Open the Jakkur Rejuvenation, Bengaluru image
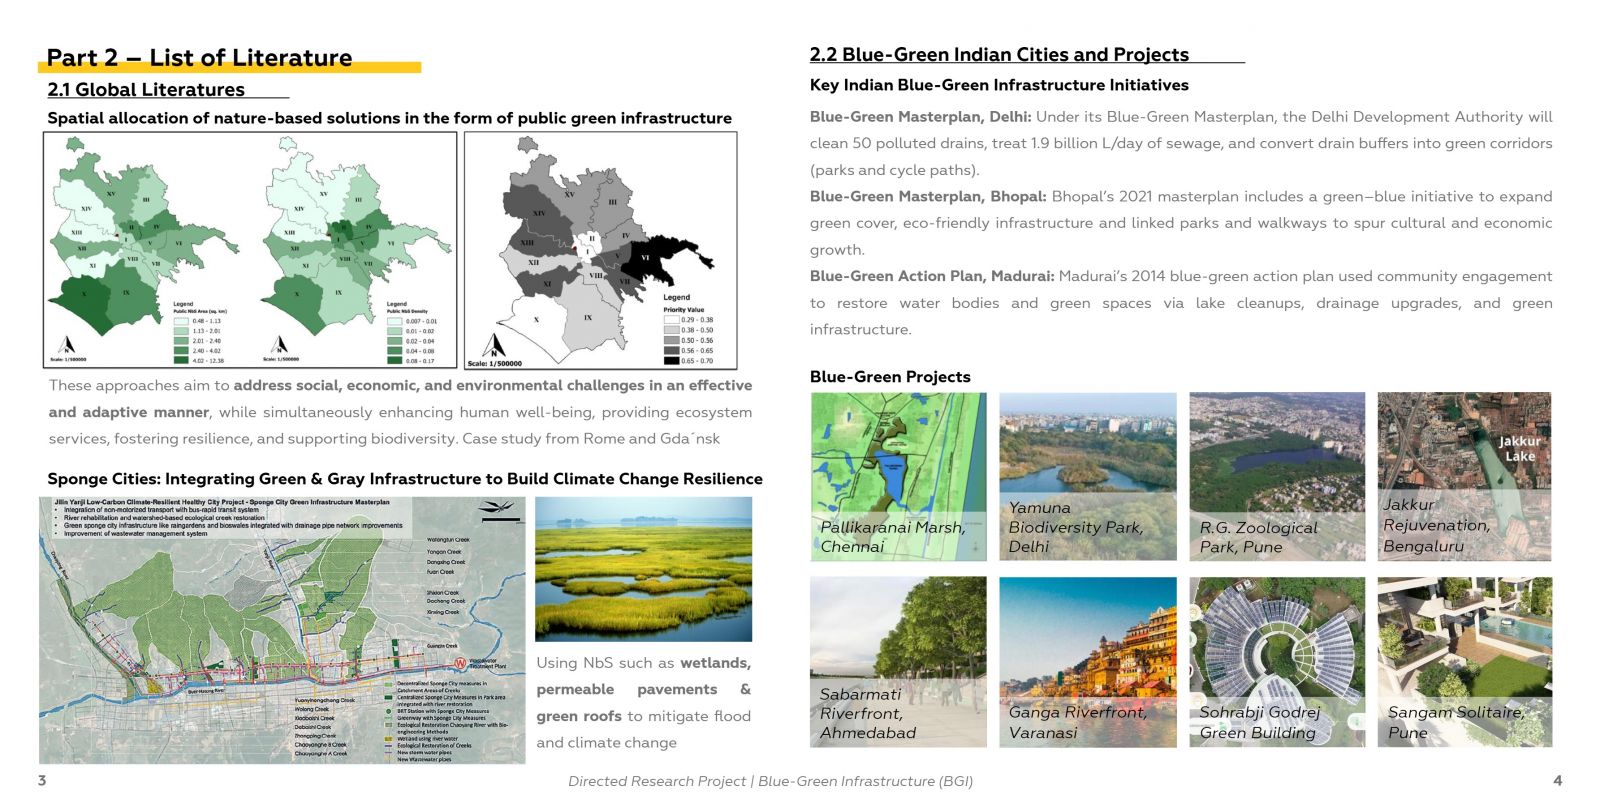The width and height of the screenshot is (1600, 799). [x=1464, y=476]
